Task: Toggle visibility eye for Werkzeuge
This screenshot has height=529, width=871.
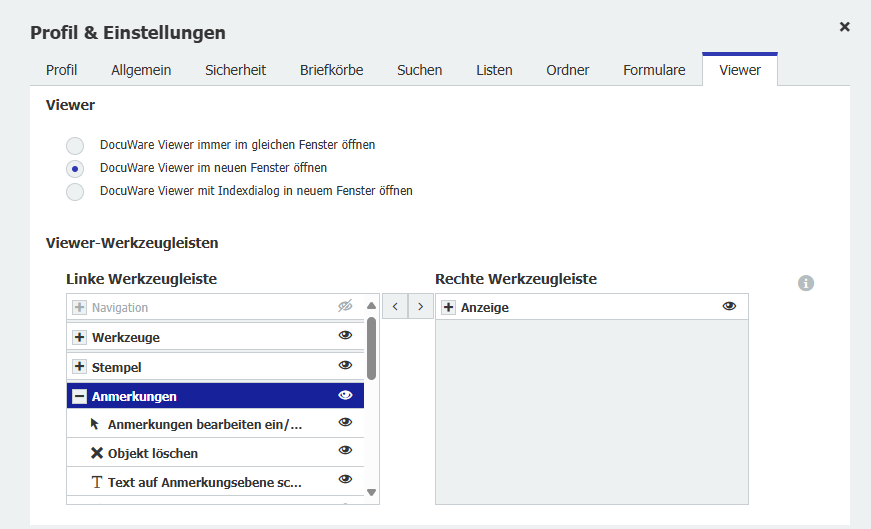Action: (x=346, y=337)
